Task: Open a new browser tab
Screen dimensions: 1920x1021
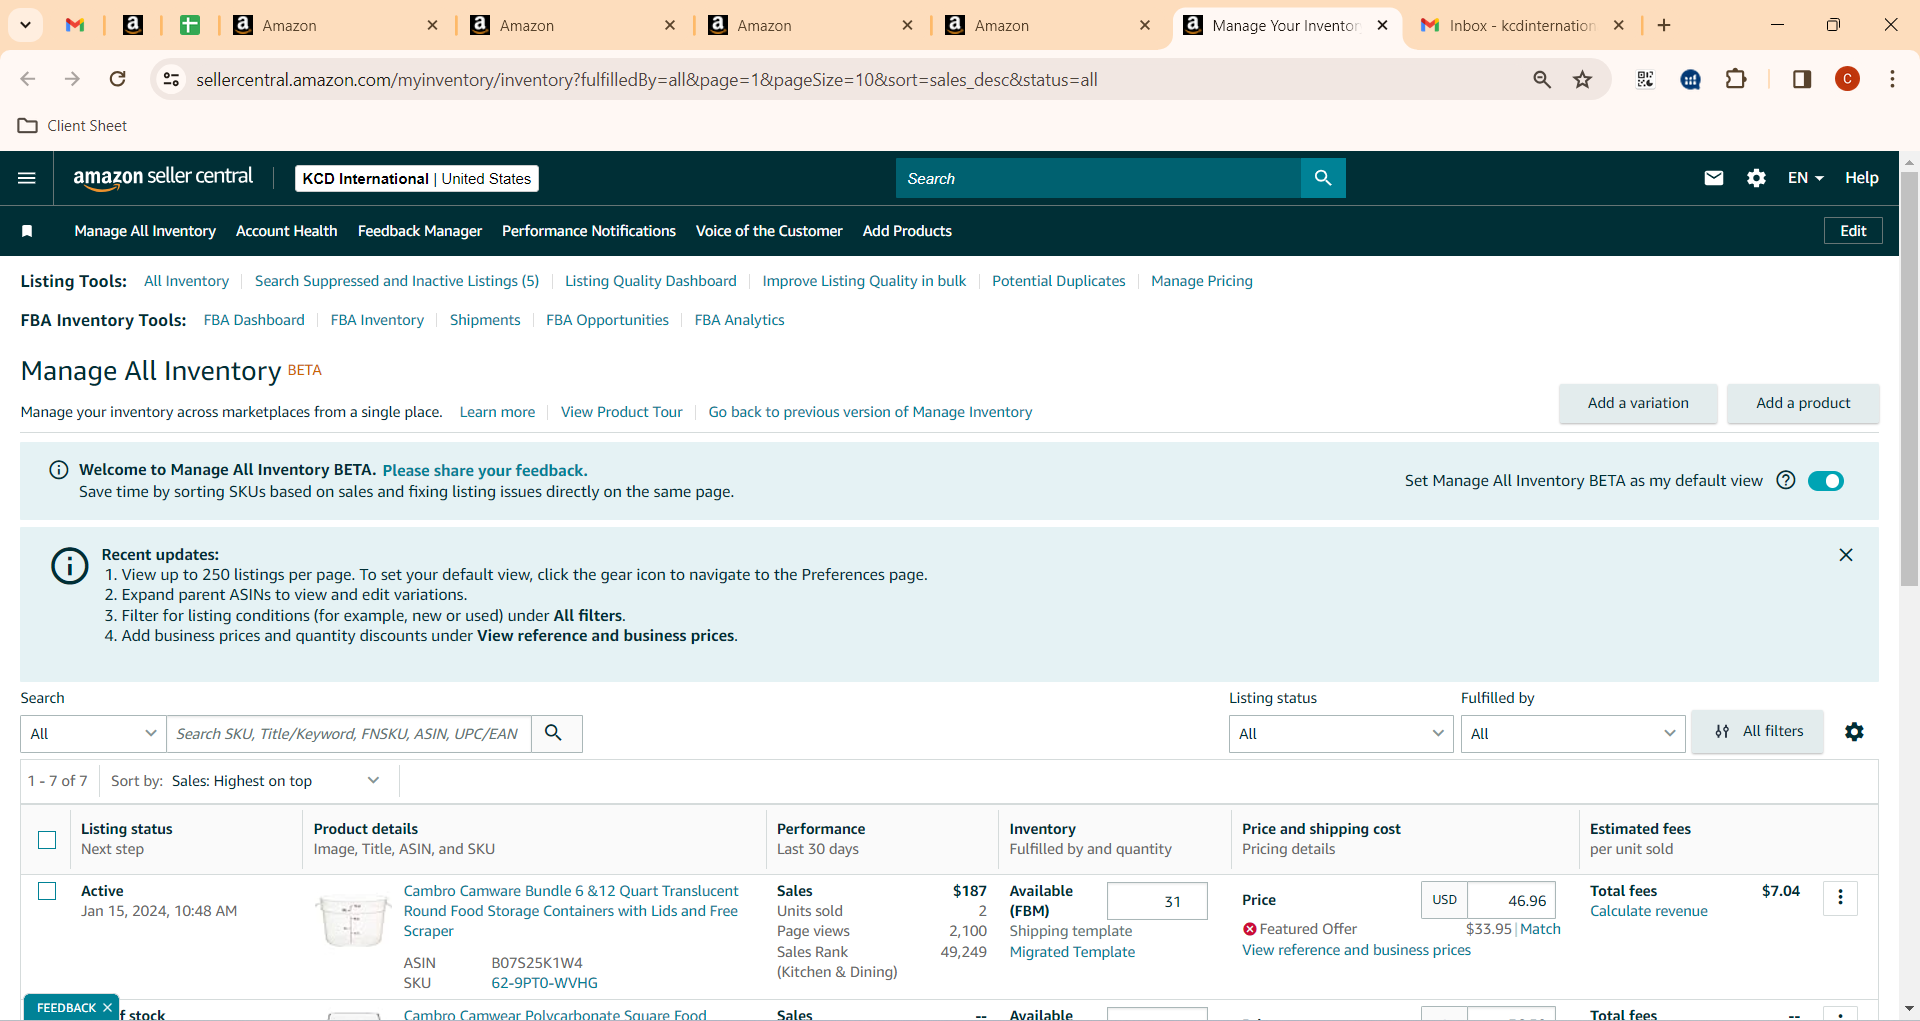Action: tap(1664, 25)
